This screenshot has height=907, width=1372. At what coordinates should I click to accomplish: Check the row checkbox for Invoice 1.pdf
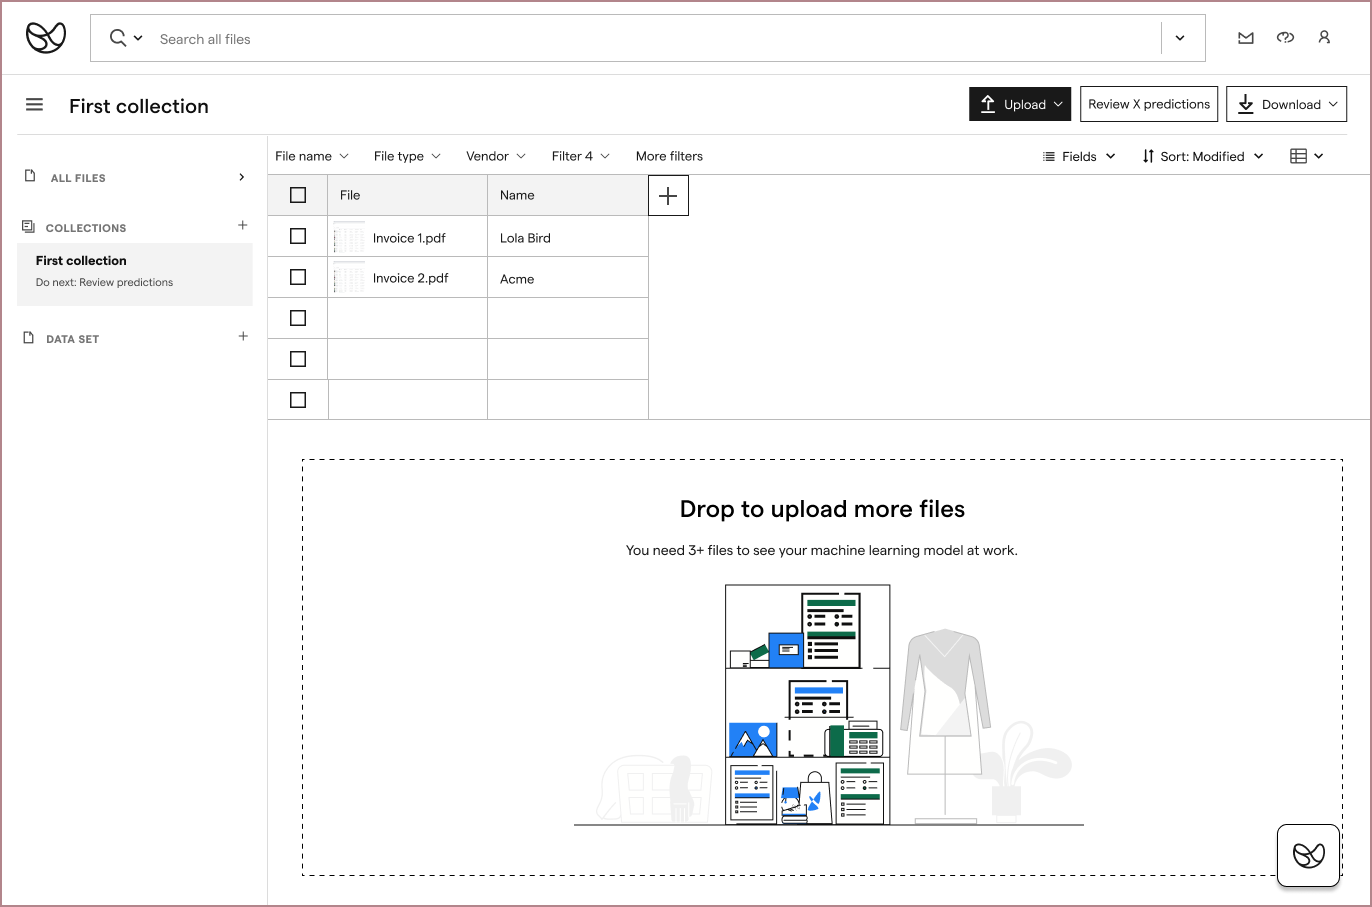tap(297, 236)
